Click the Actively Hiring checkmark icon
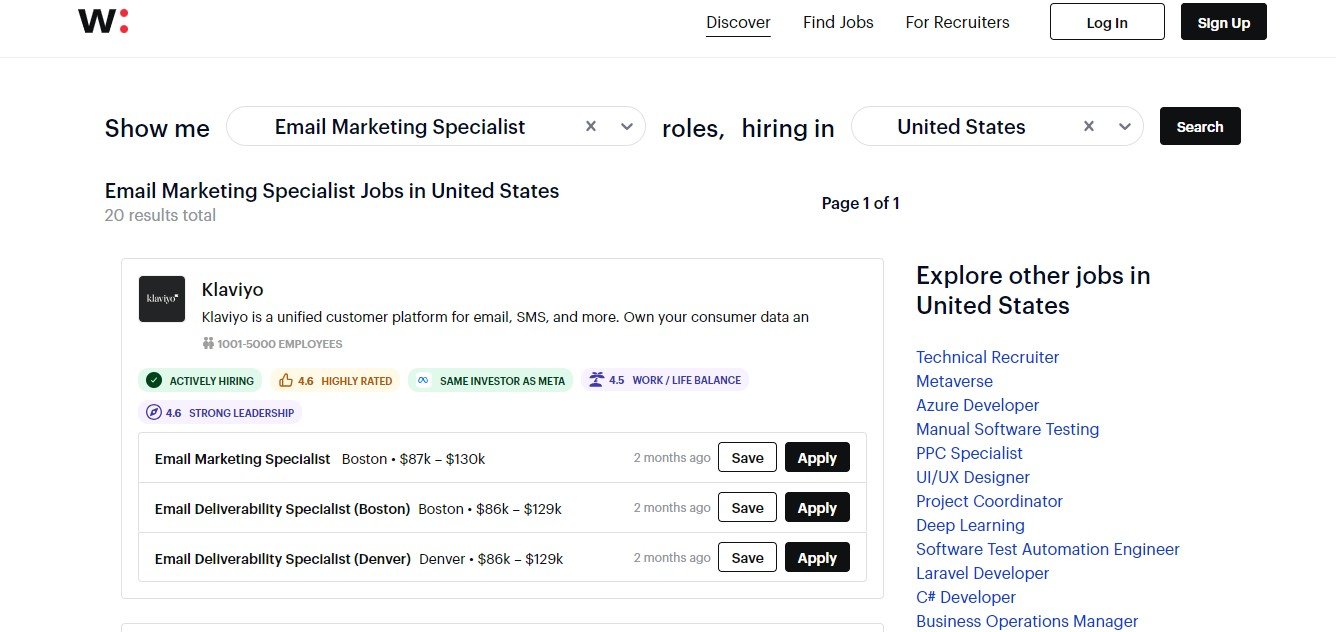 tap(154, 380)
